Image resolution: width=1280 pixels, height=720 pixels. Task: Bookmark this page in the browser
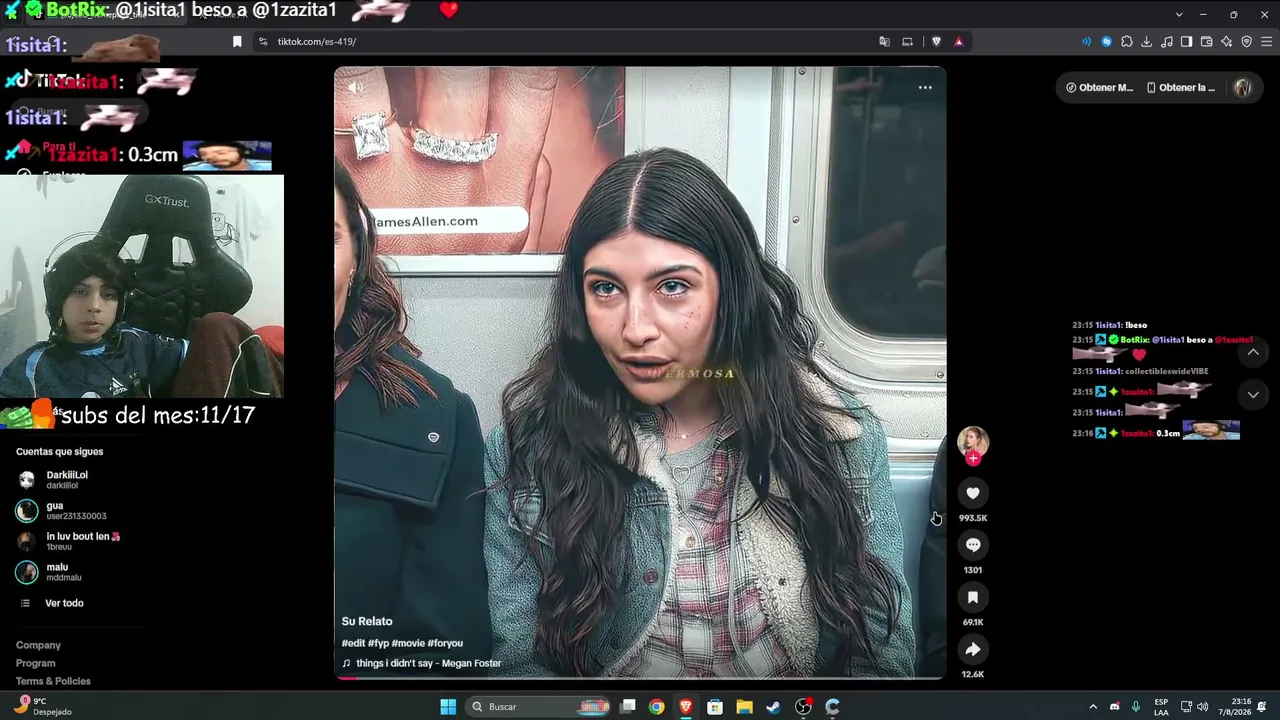click(x=237, y=41)
